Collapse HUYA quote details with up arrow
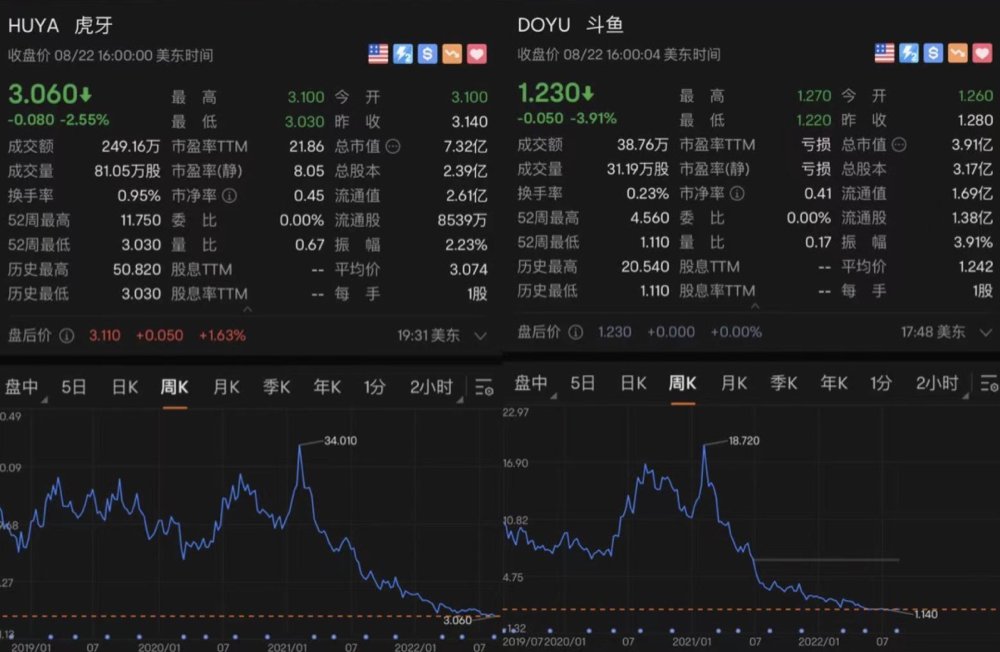Screen dimensions: 1000x652 [x=247, y=309]
